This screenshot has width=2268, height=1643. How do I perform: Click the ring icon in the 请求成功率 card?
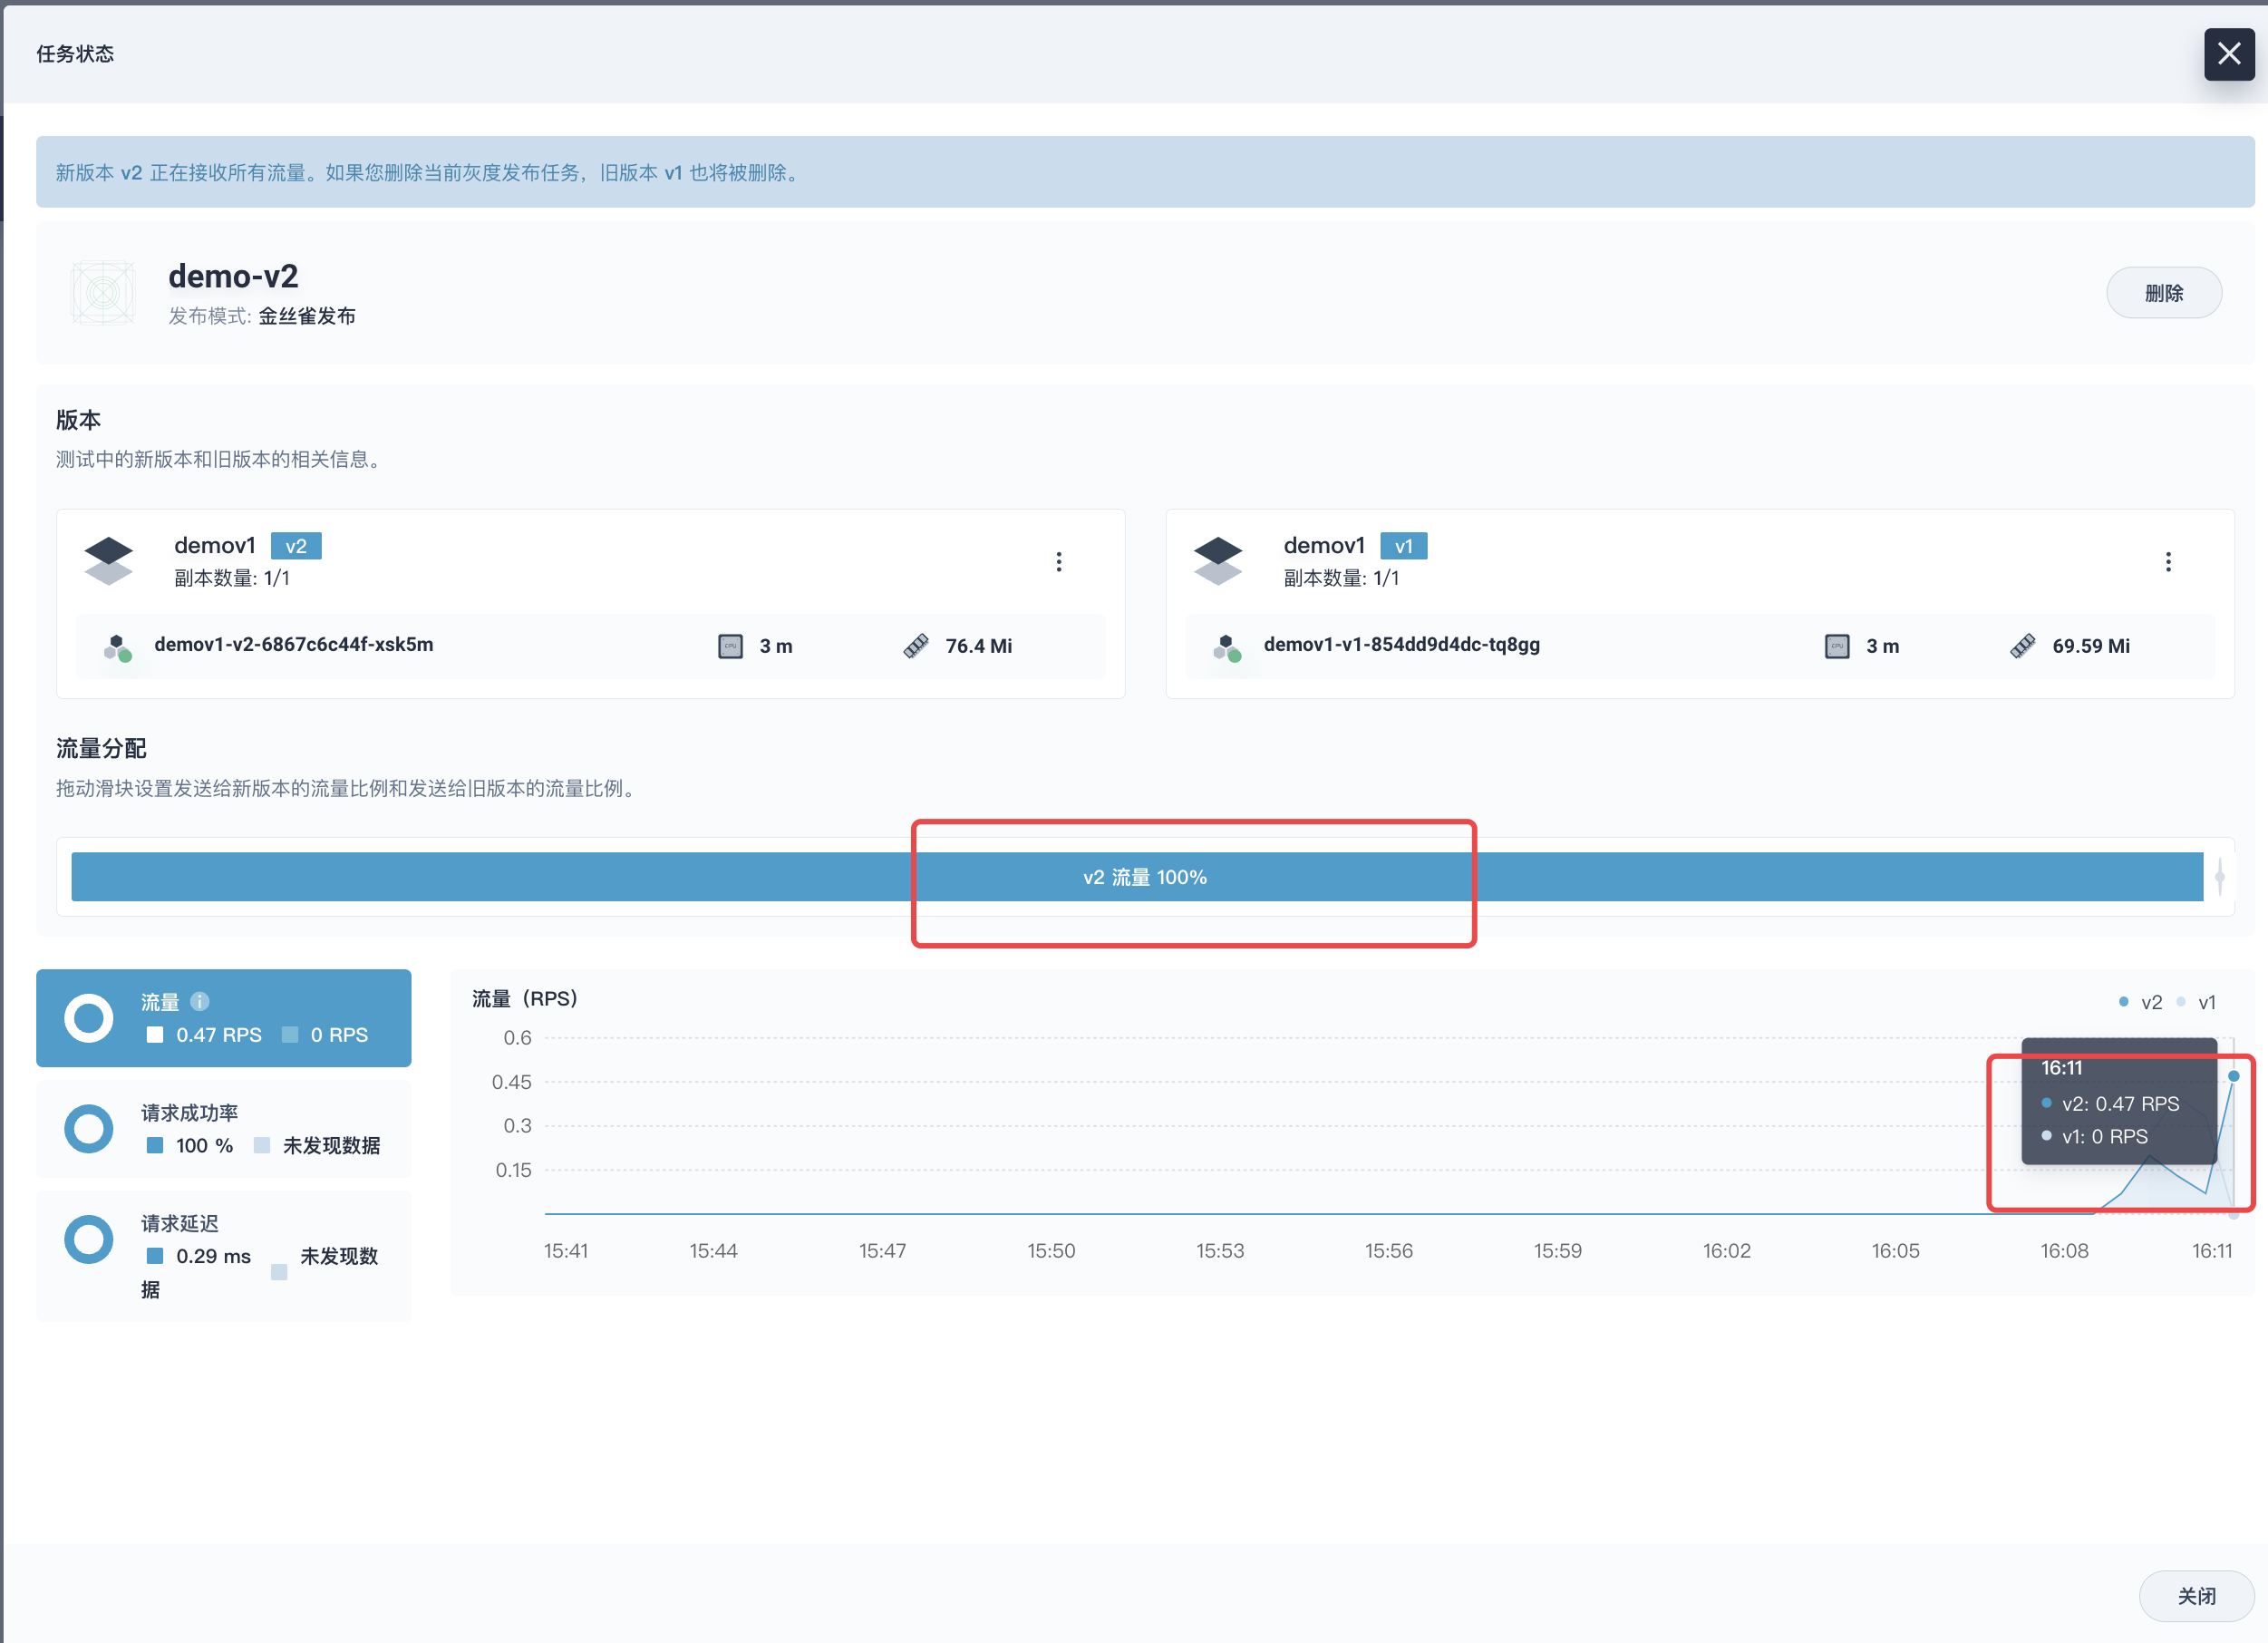pos(88,1129)
